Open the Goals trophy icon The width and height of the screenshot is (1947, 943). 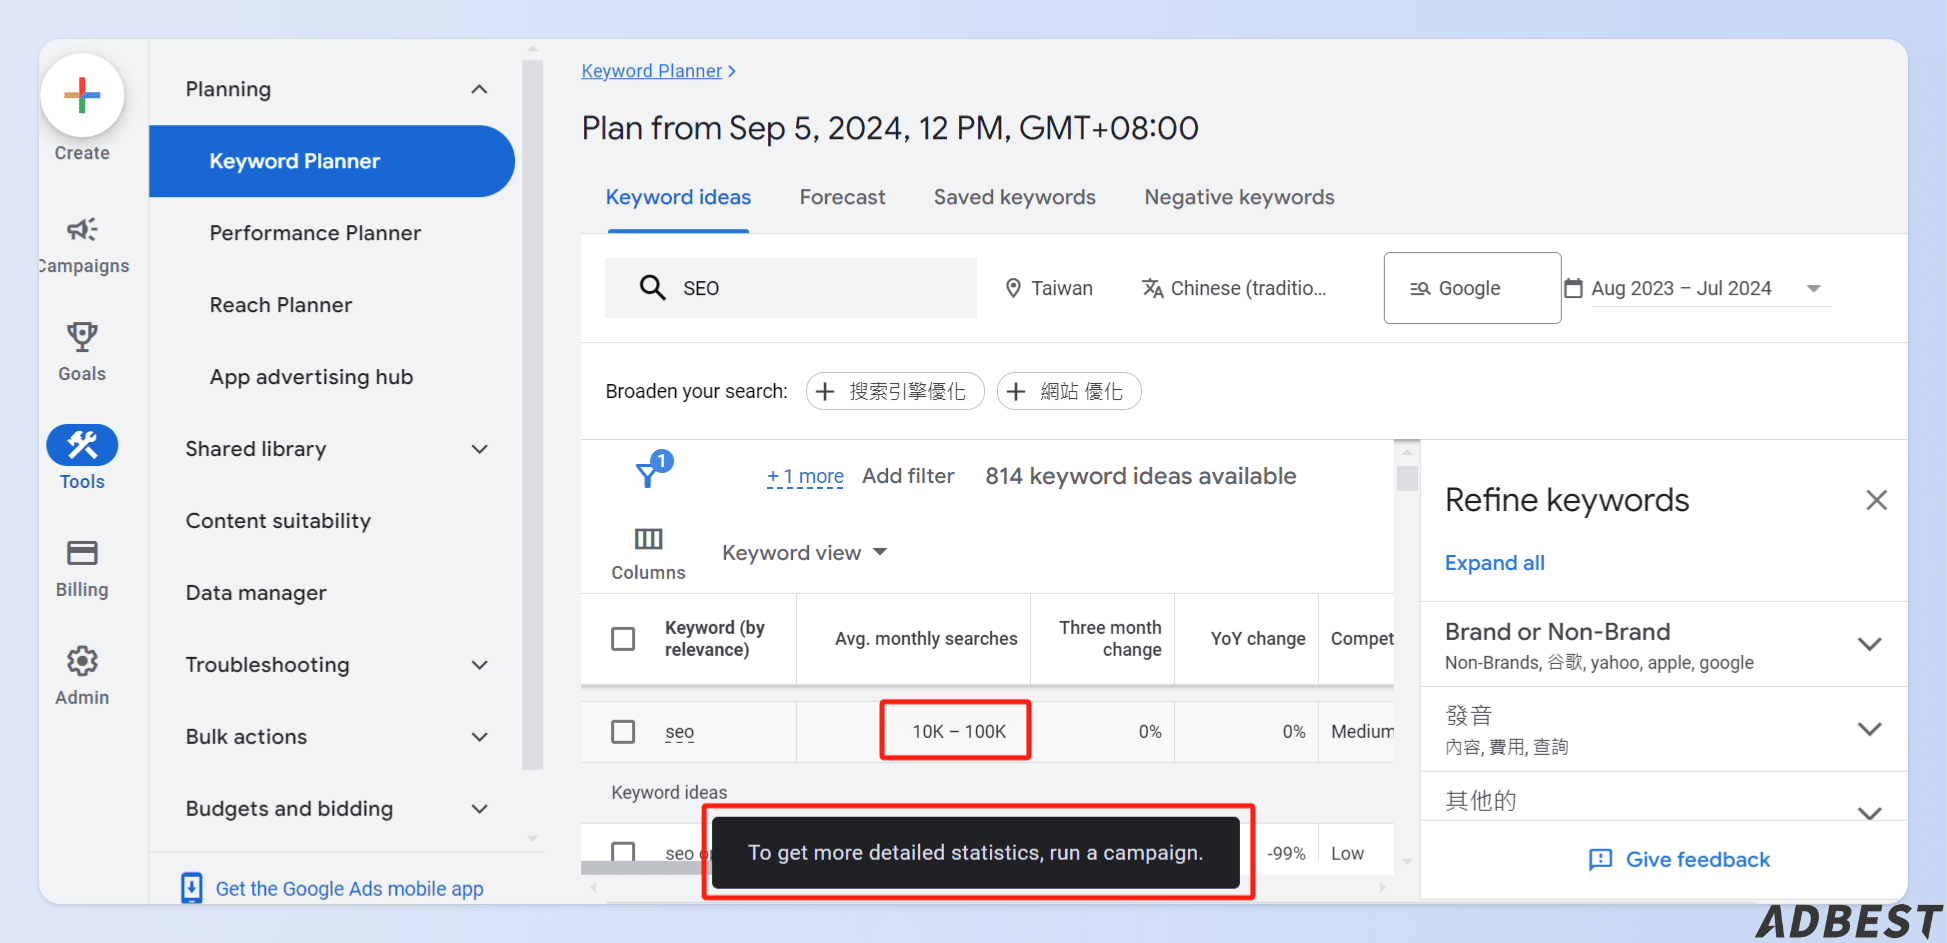82,337
